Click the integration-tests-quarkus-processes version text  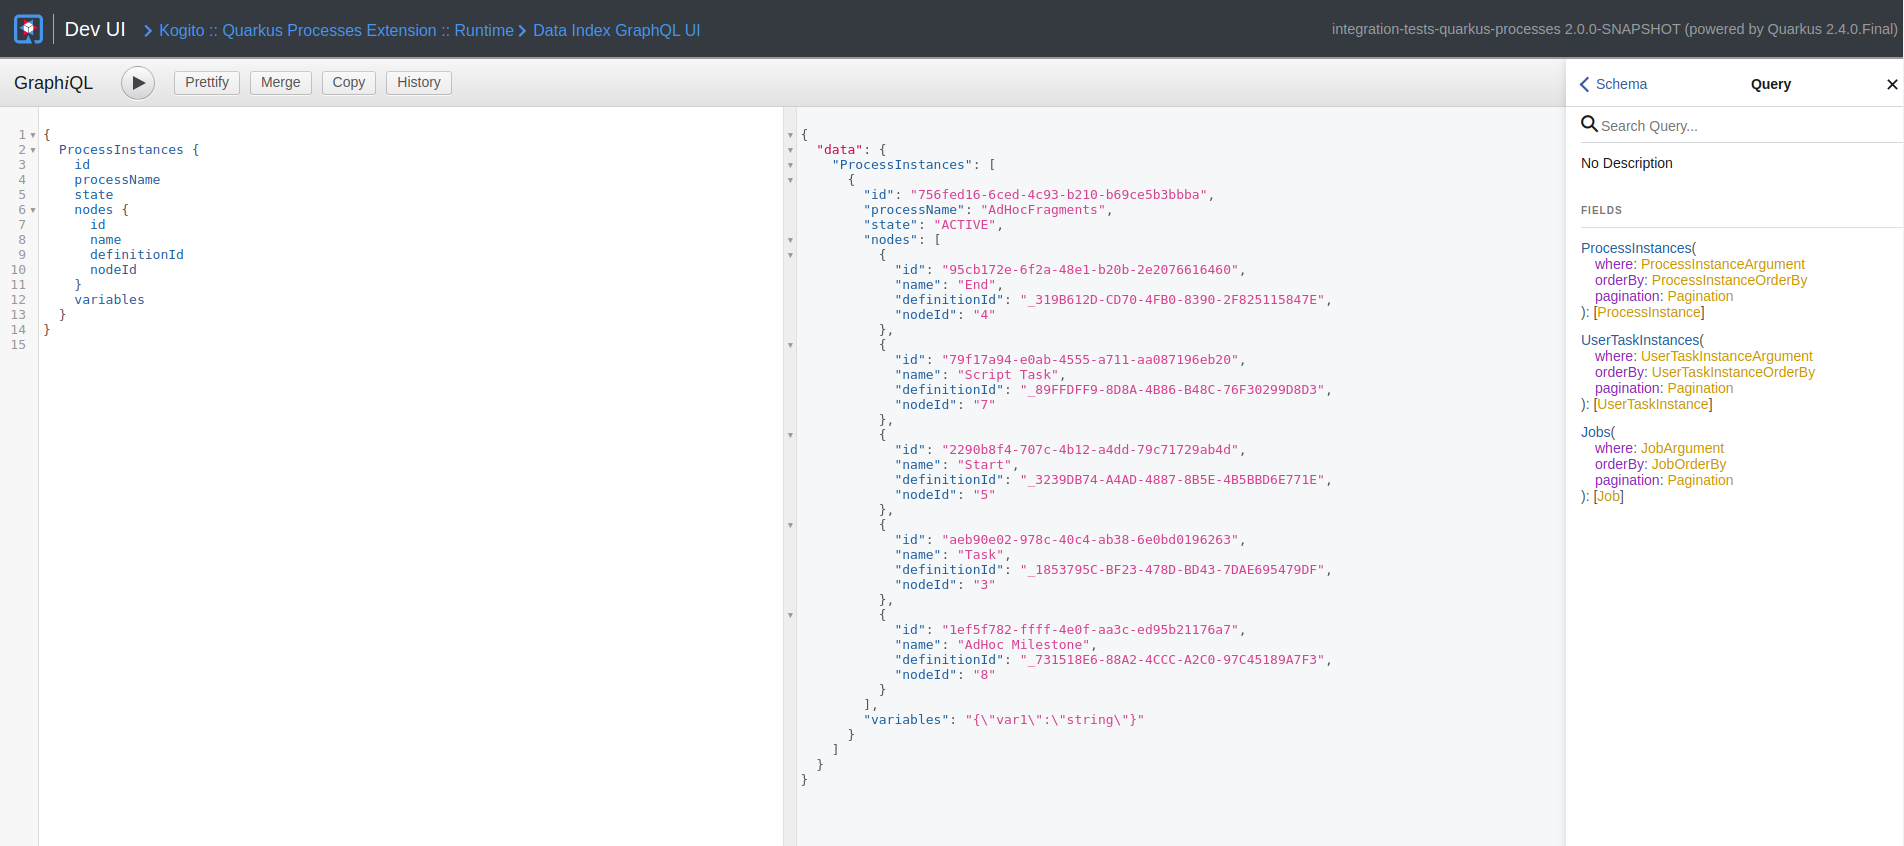click(x=1614, y=29)
